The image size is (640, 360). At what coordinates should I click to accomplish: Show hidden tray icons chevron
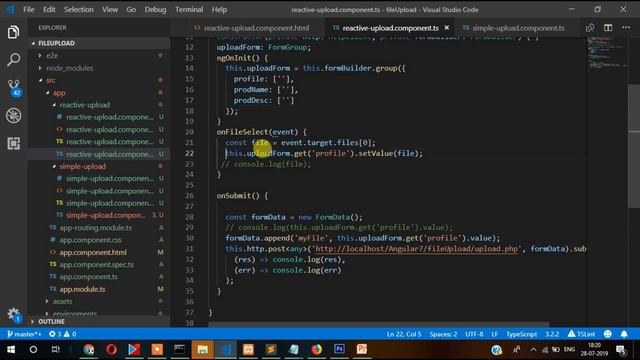(x=533, y=349)
